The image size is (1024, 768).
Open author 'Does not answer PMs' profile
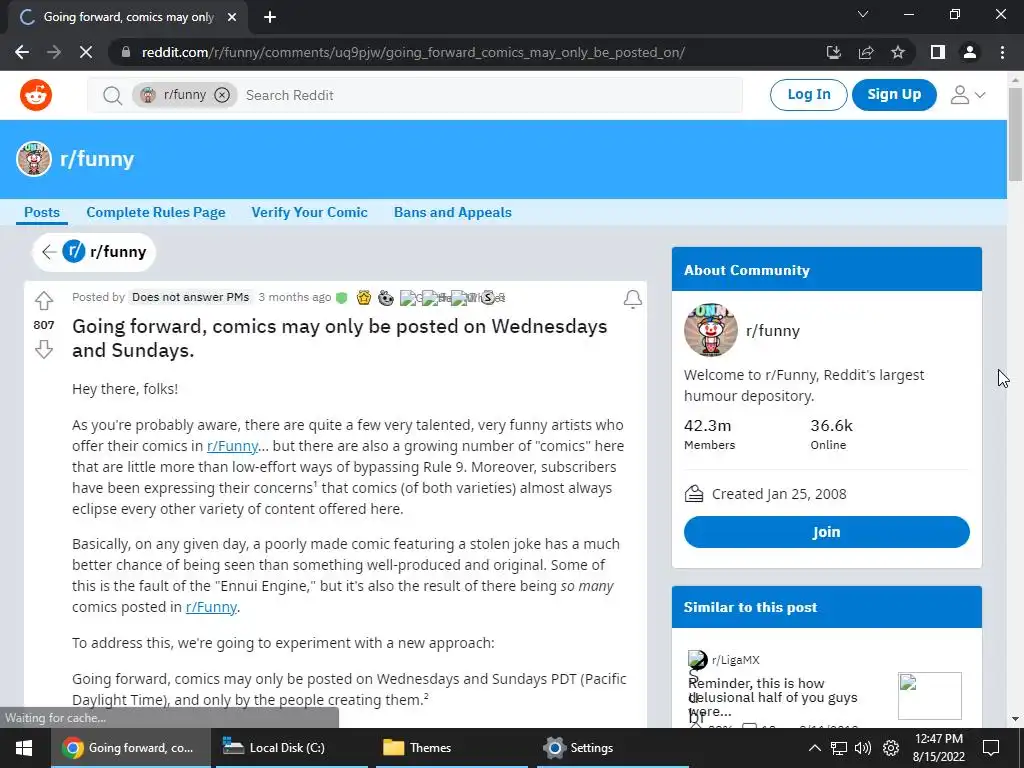tap(190, 297)
